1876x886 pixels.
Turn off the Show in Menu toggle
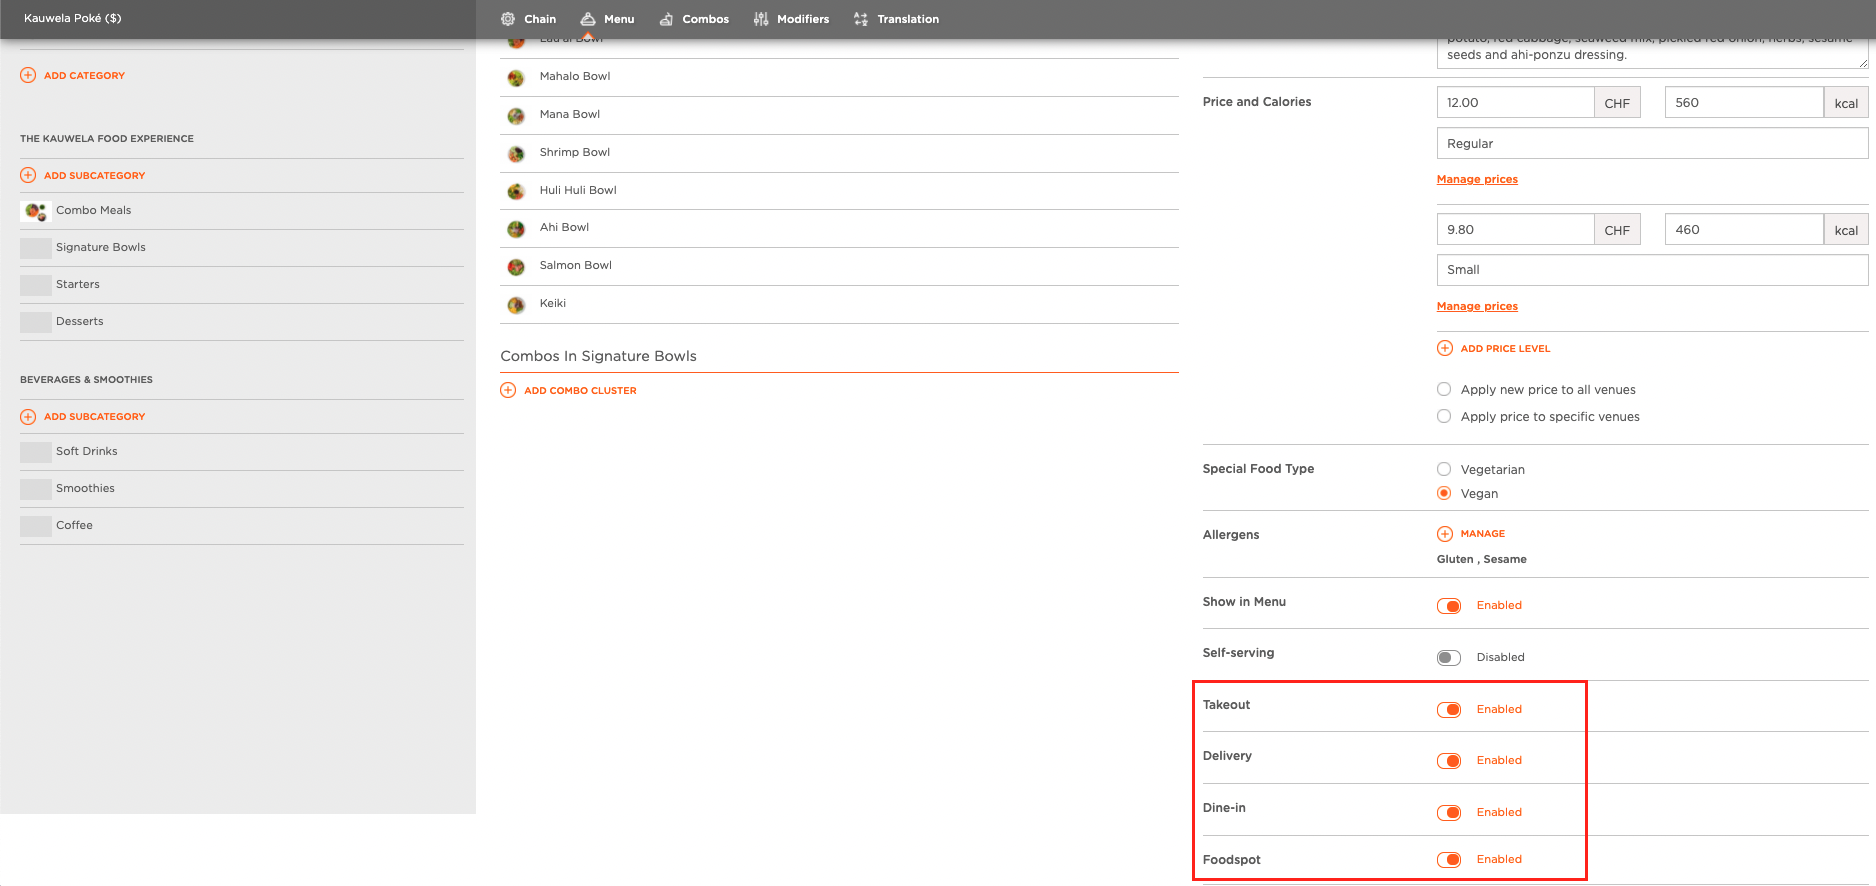click(1449, 606)
